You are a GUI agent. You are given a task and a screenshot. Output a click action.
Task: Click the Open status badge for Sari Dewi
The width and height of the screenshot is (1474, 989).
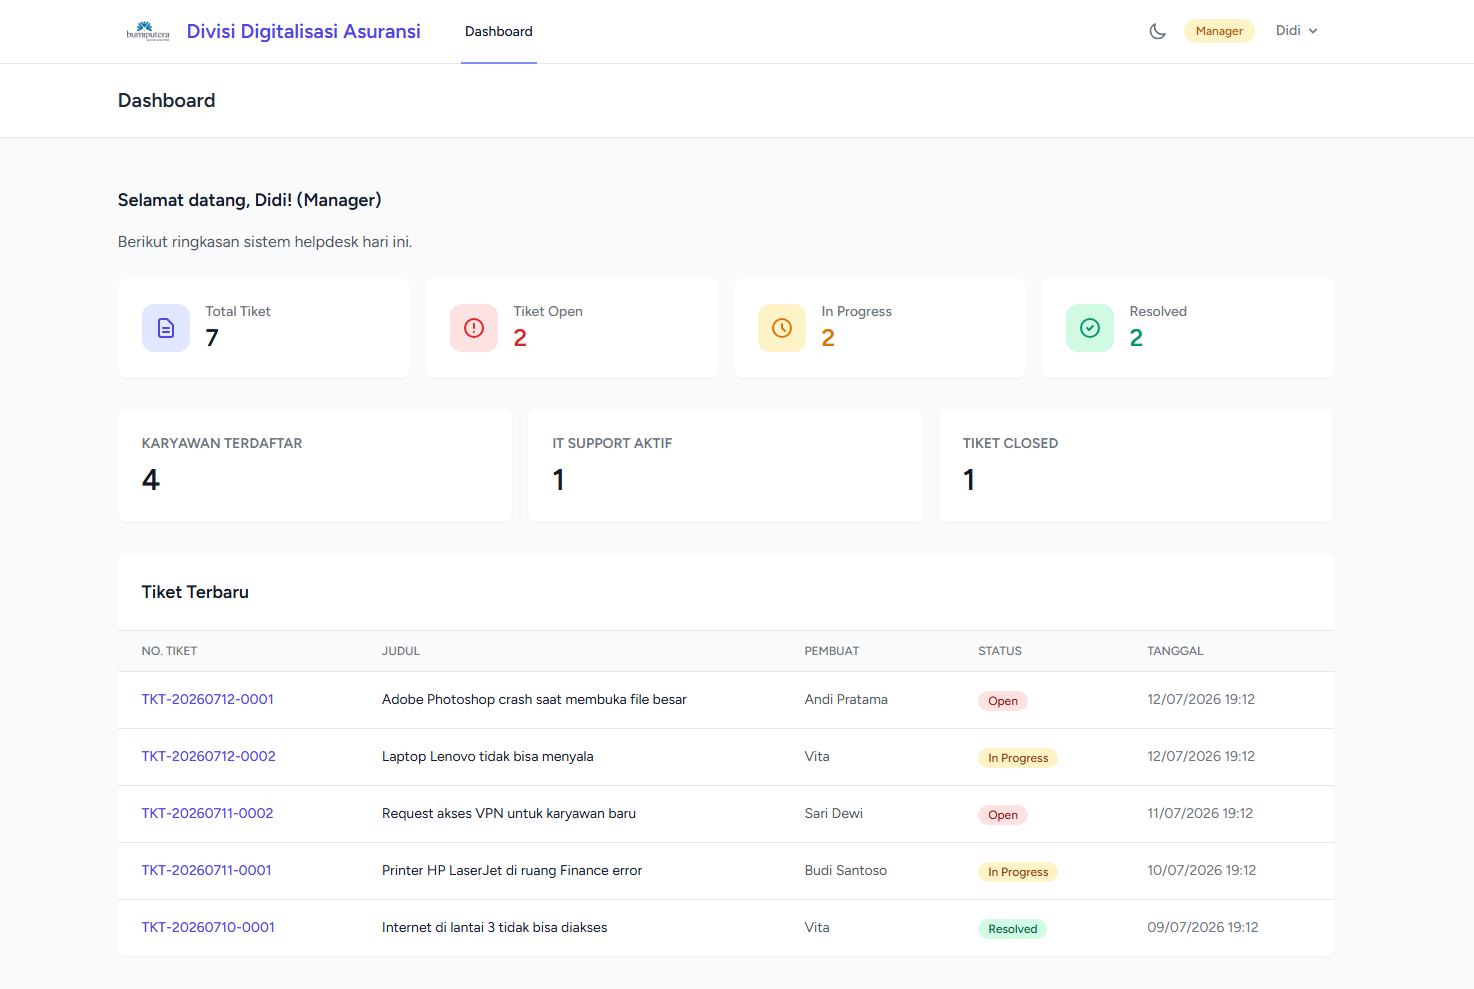pos(1003,815)
